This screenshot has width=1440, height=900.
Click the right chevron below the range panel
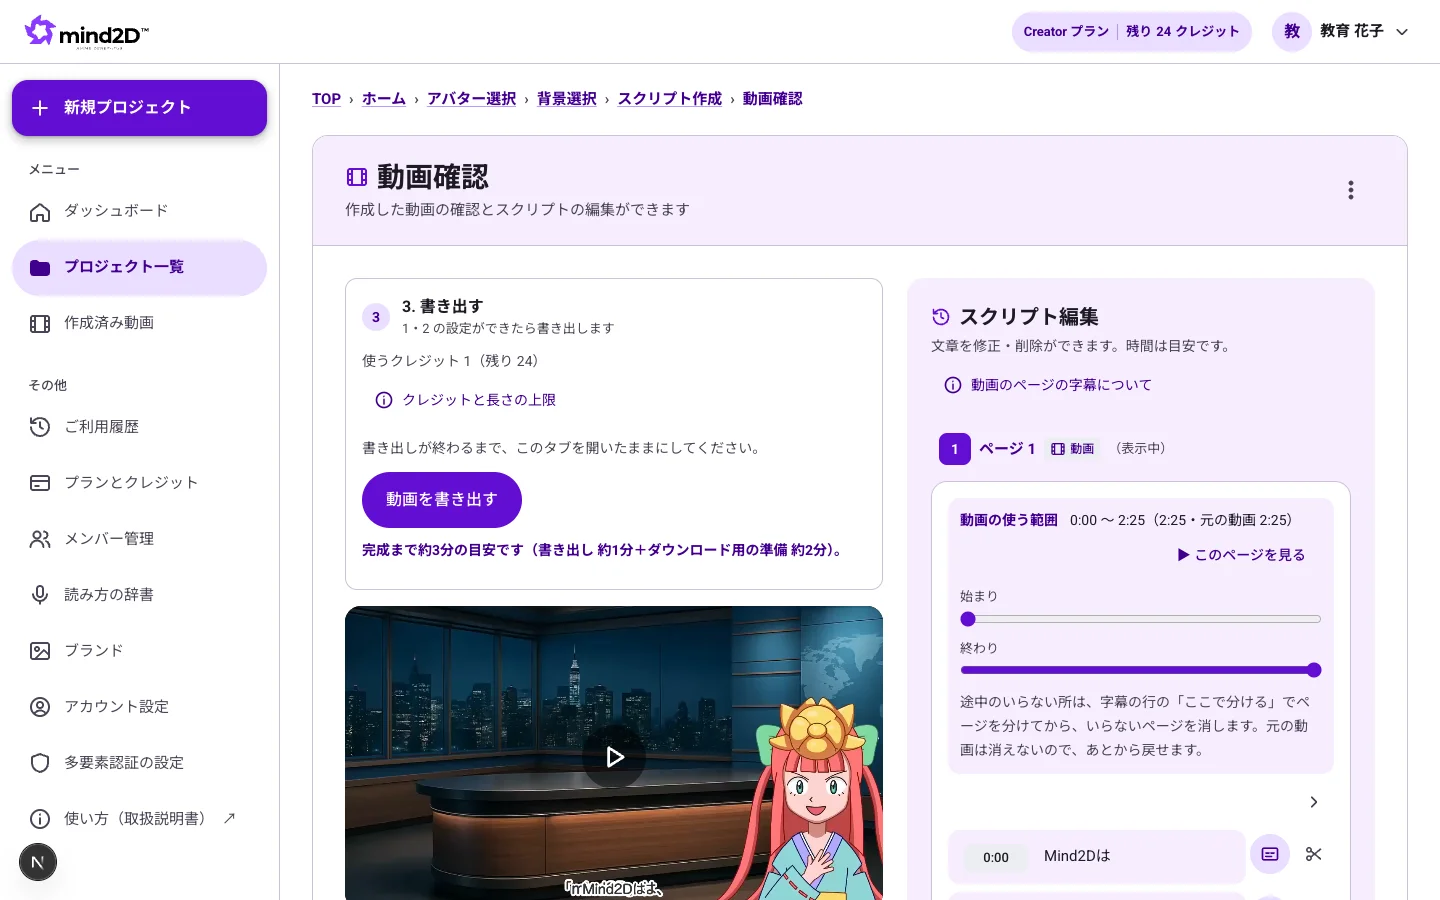tap(1314, 802)
